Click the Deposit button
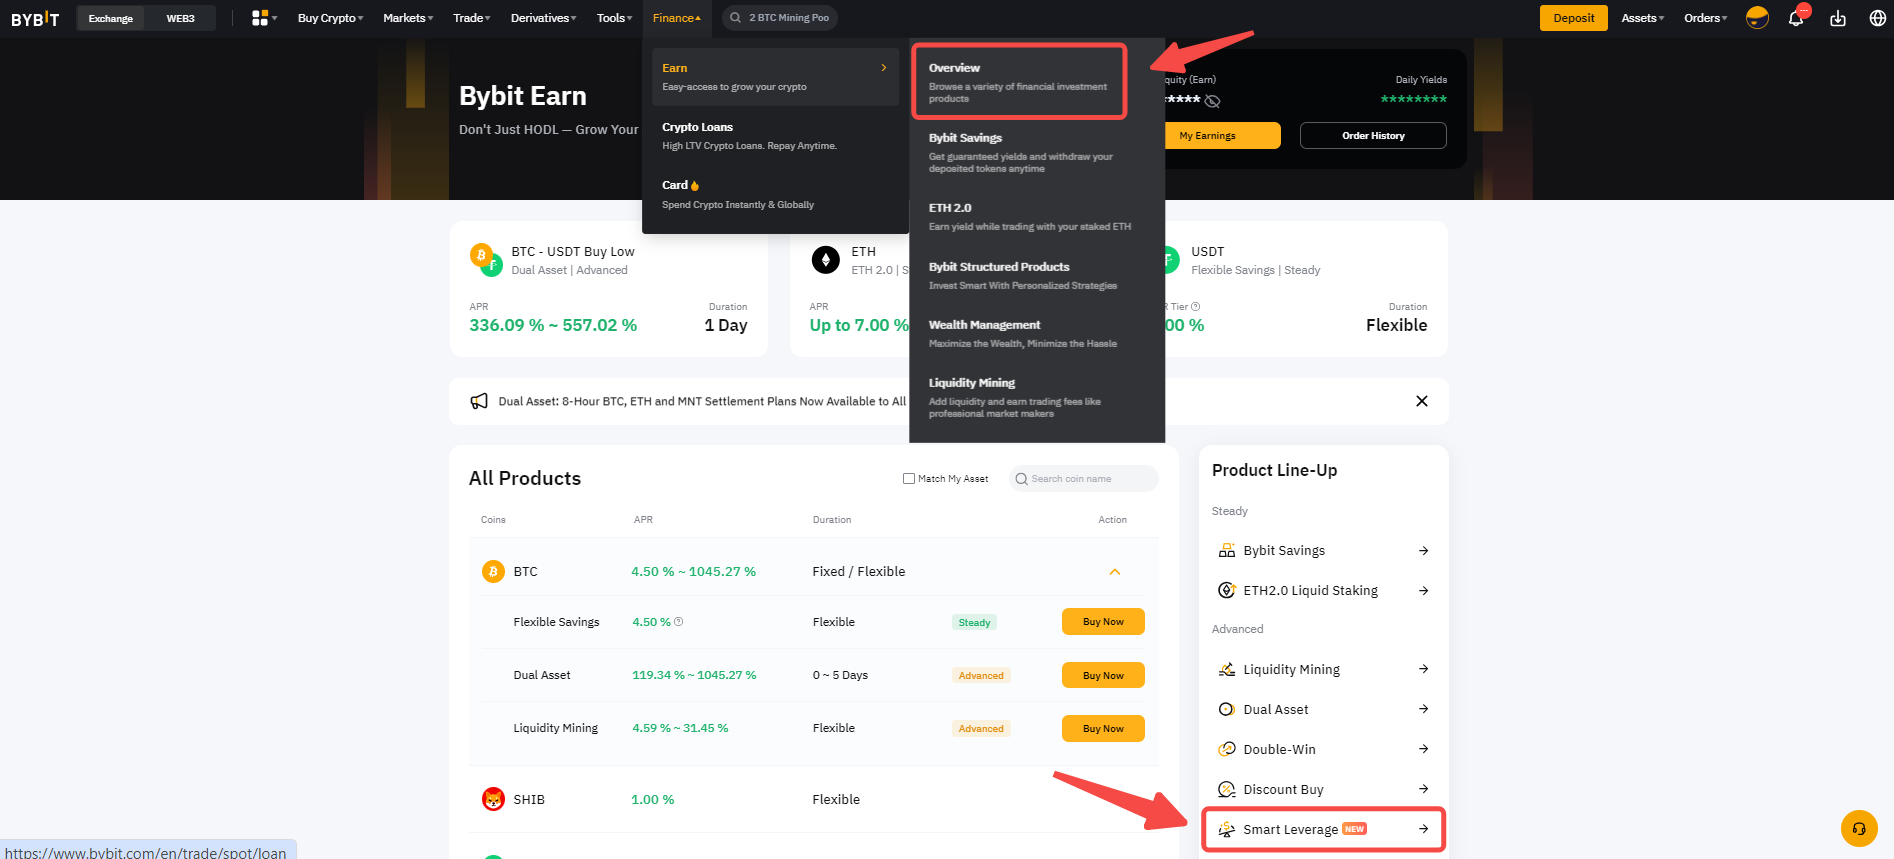Viewport: 1894px width, 859px height. click(x=1573, y=18)
